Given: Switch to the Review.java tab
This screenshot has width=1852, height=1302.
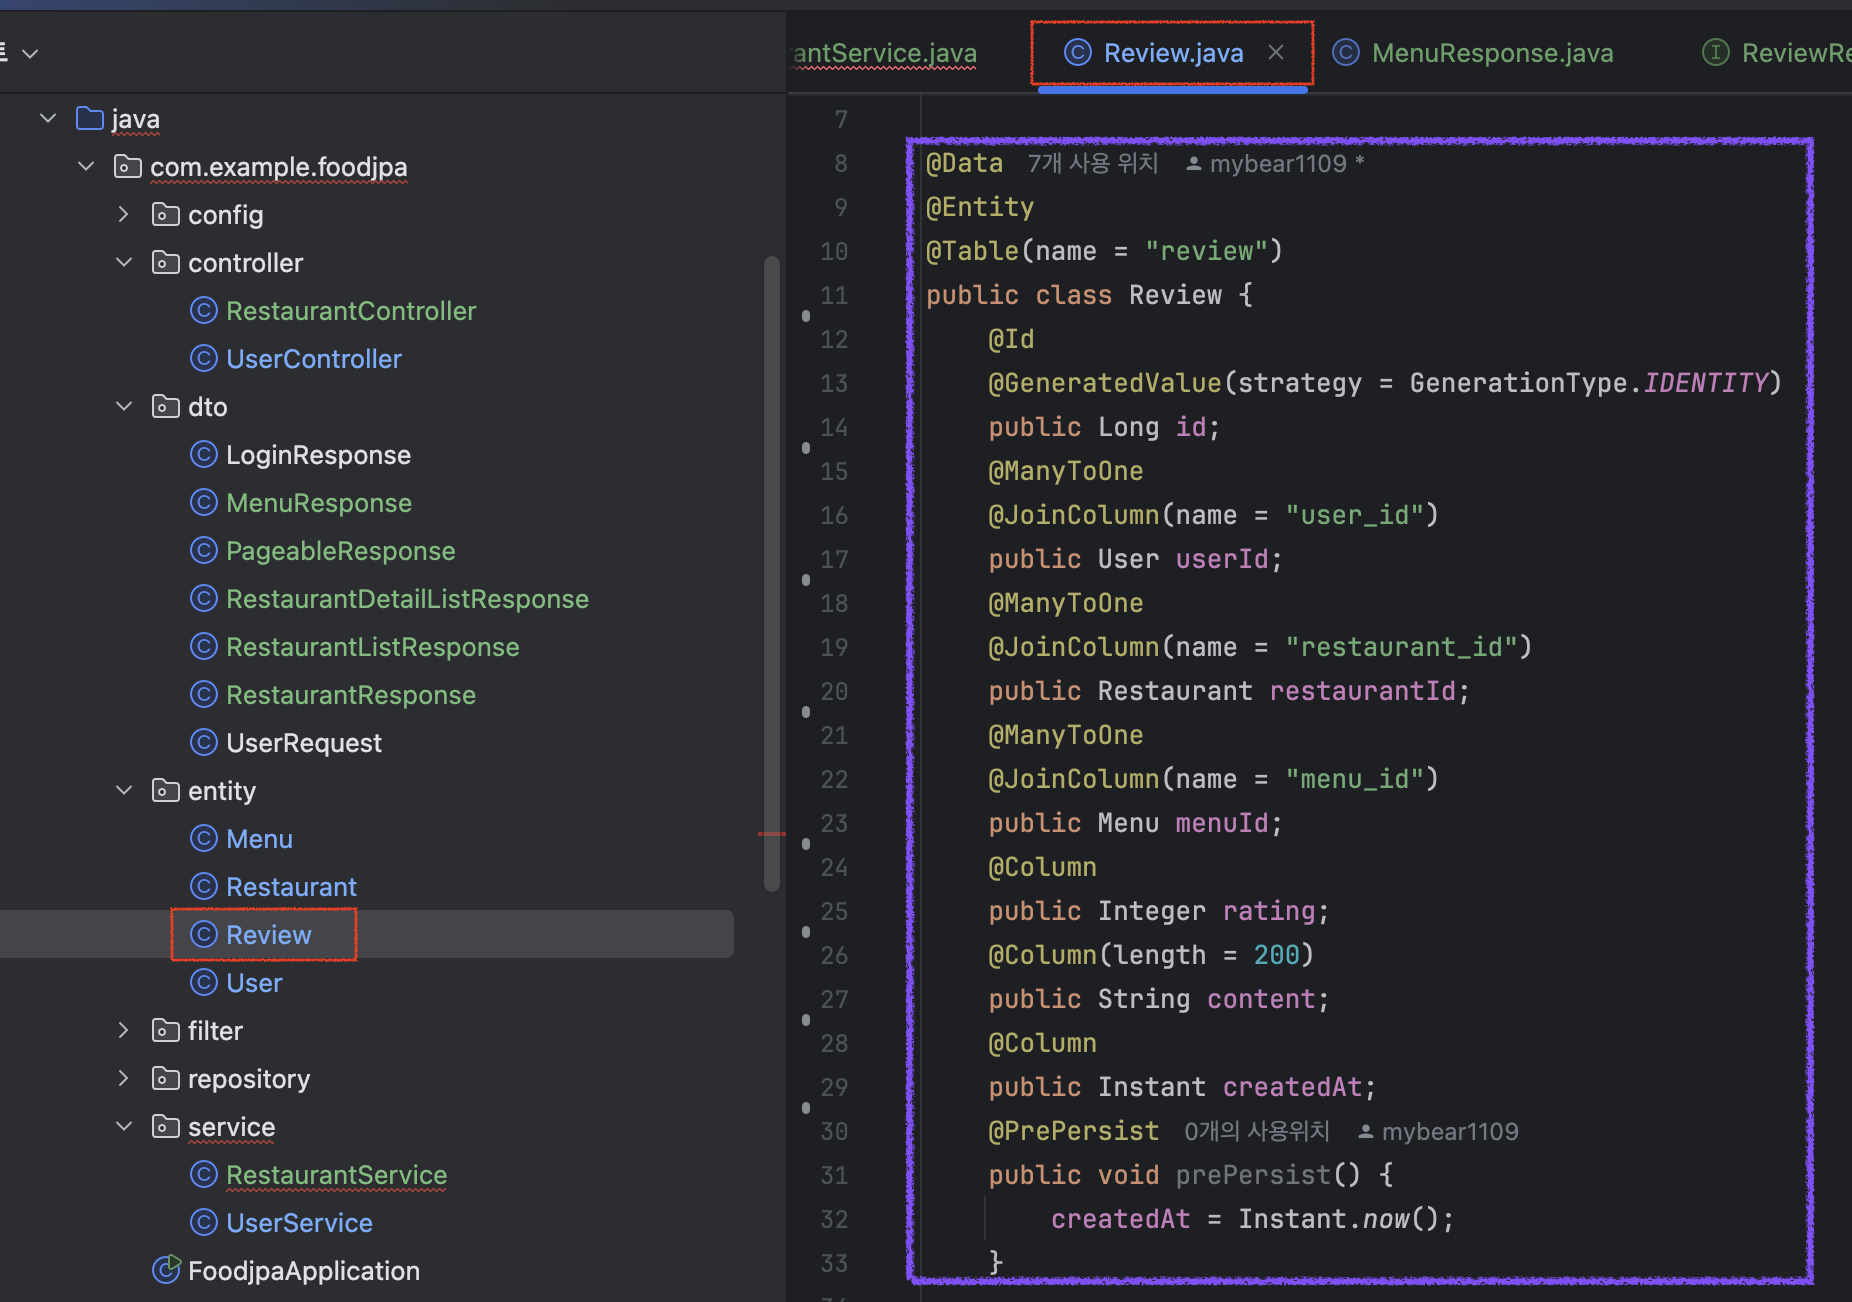Looking at the screenshot, I should point(1173,53).
